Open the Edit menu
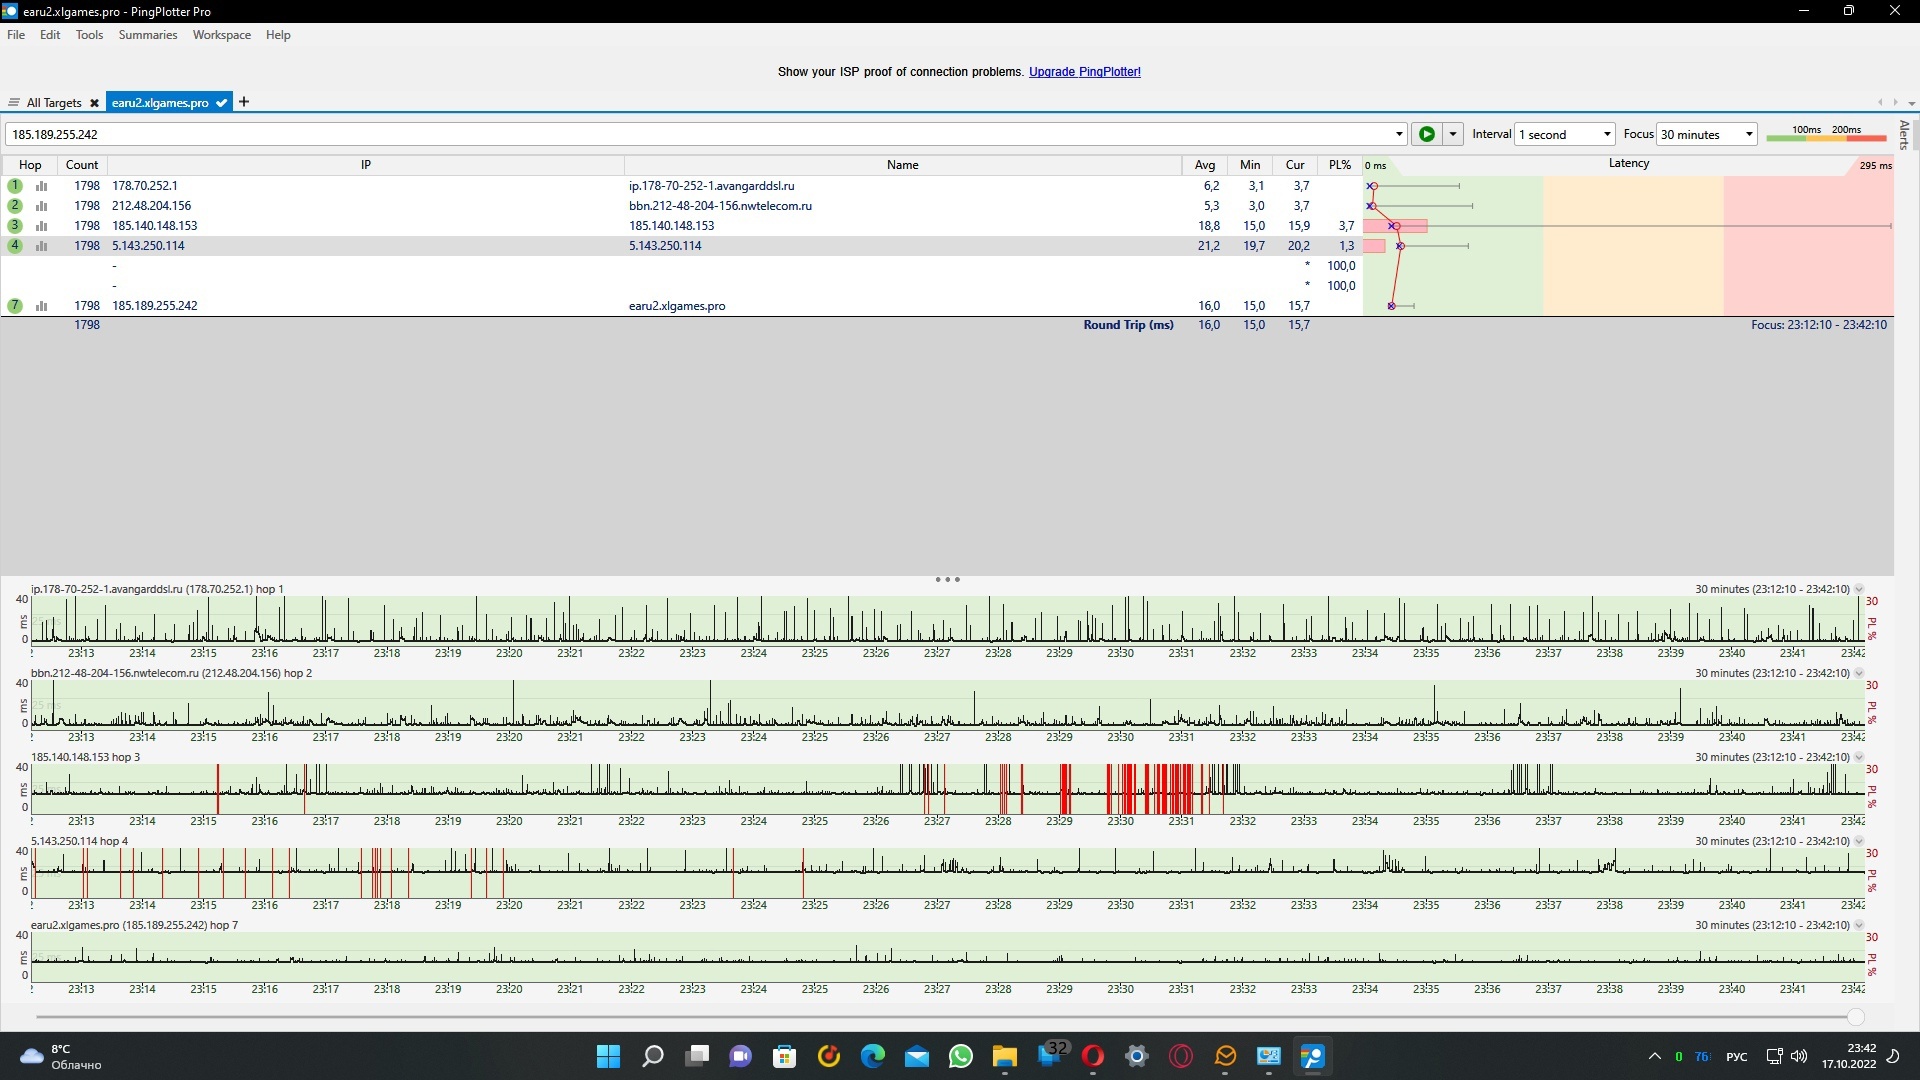The image size is (1920, 1080). coord(50,35)
